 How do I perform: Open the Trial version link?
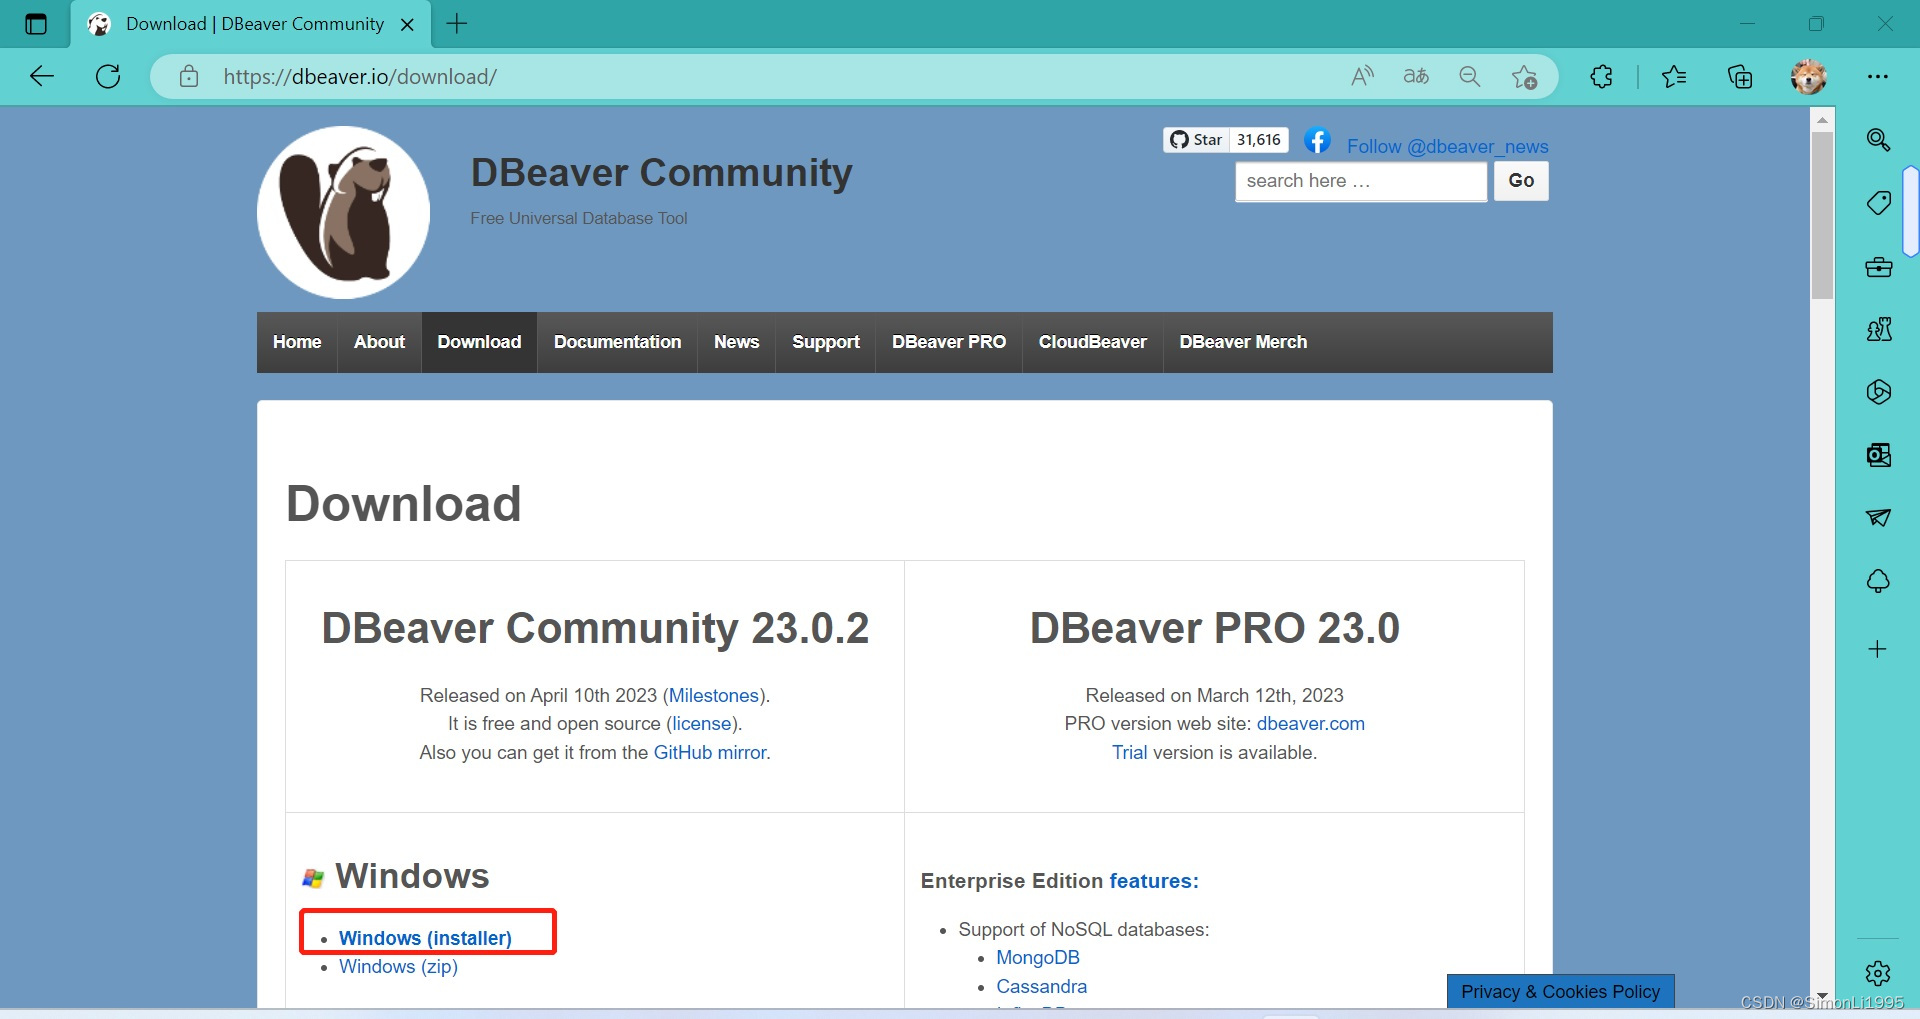1129,752
